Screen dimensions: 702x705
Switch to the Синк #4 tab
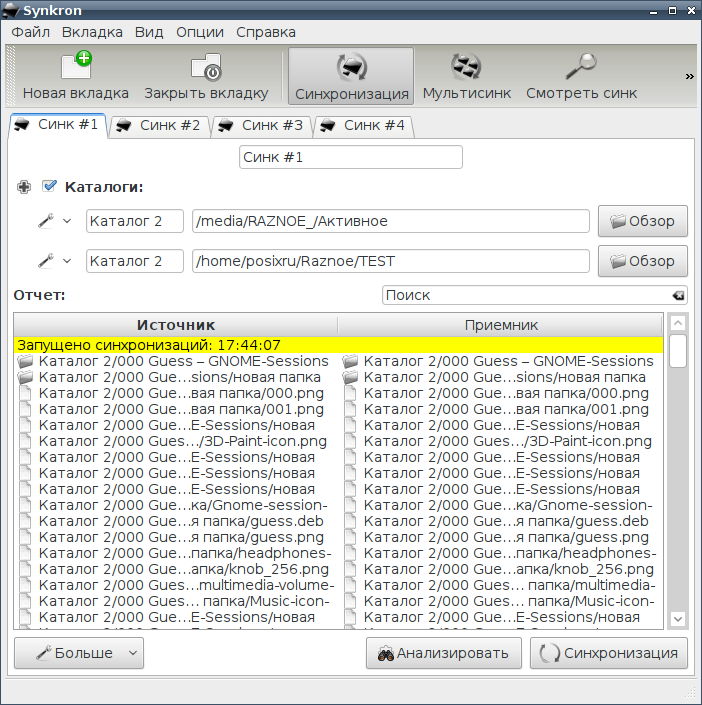click(x=364, y=125)
